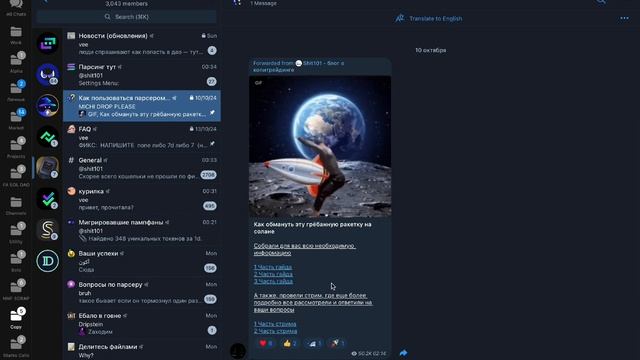Viewport: 640px width, 360px height.
Task: Open link 3 Часть гайда
Action: [273, 281]
